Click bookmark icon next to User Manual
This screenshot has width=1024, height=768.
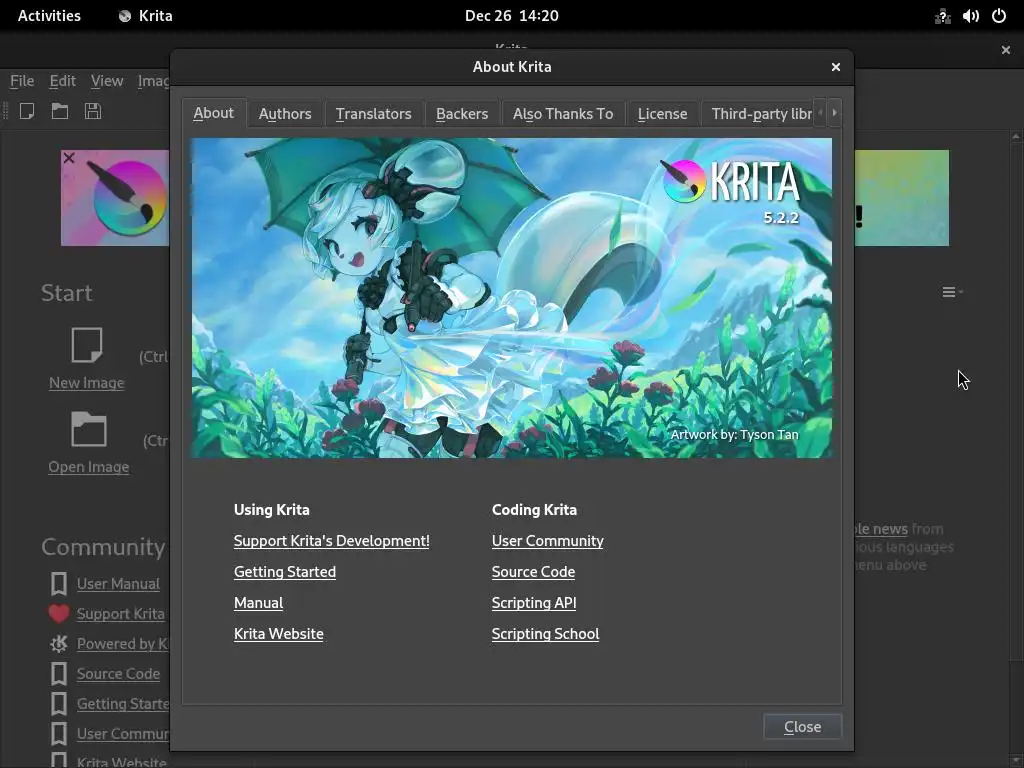click(59, 584)
